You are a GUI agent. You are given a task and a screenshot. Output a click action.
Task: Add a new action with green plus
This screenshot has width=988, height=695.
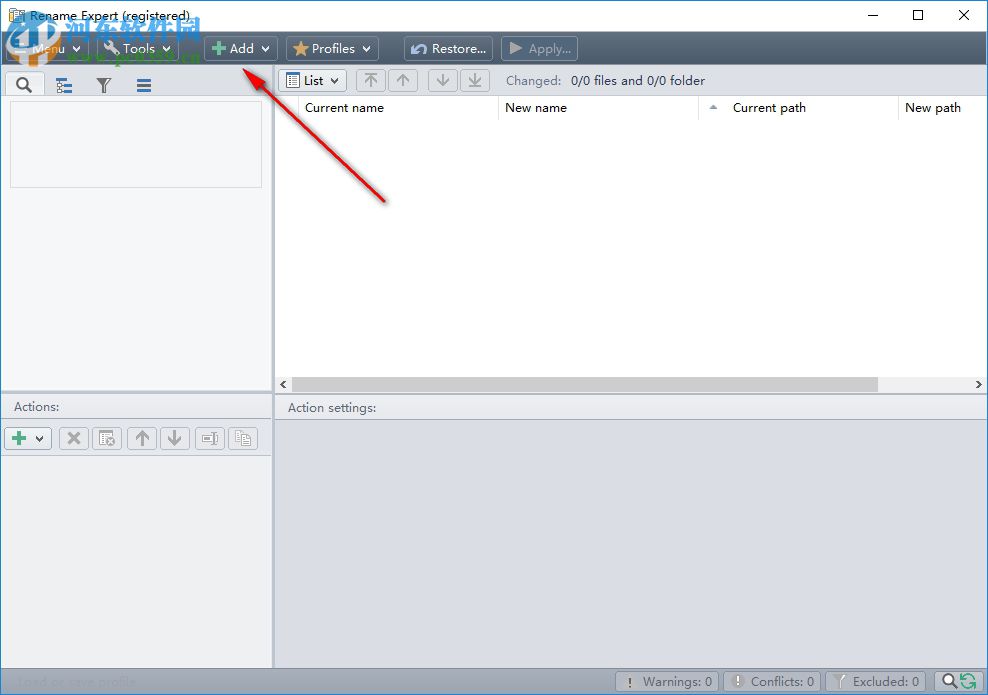20,439
